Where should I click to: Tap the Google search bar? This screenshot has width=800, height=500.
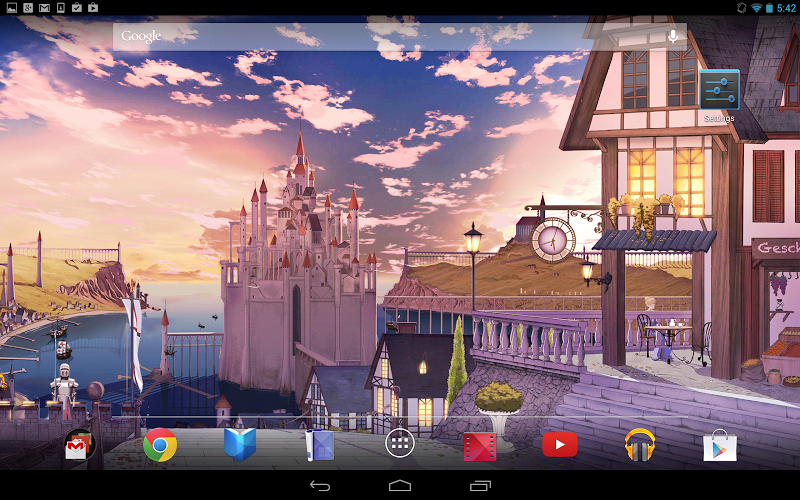(x=399, y=36)
